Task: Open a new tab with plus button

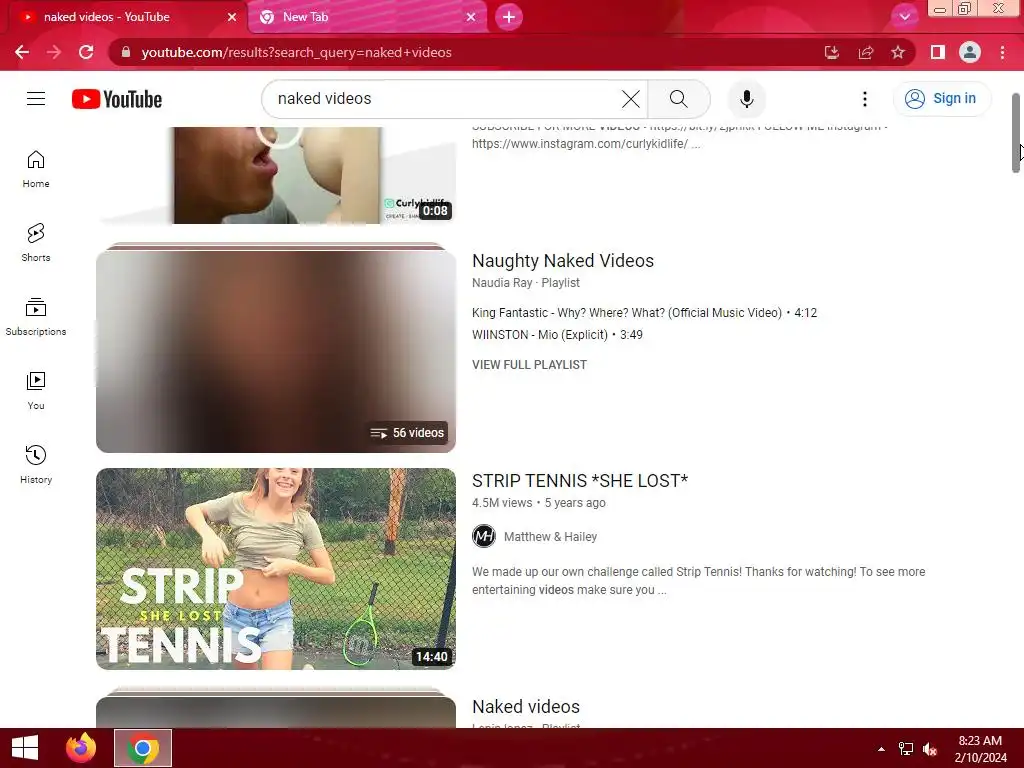Action: [x=509, y=17]
